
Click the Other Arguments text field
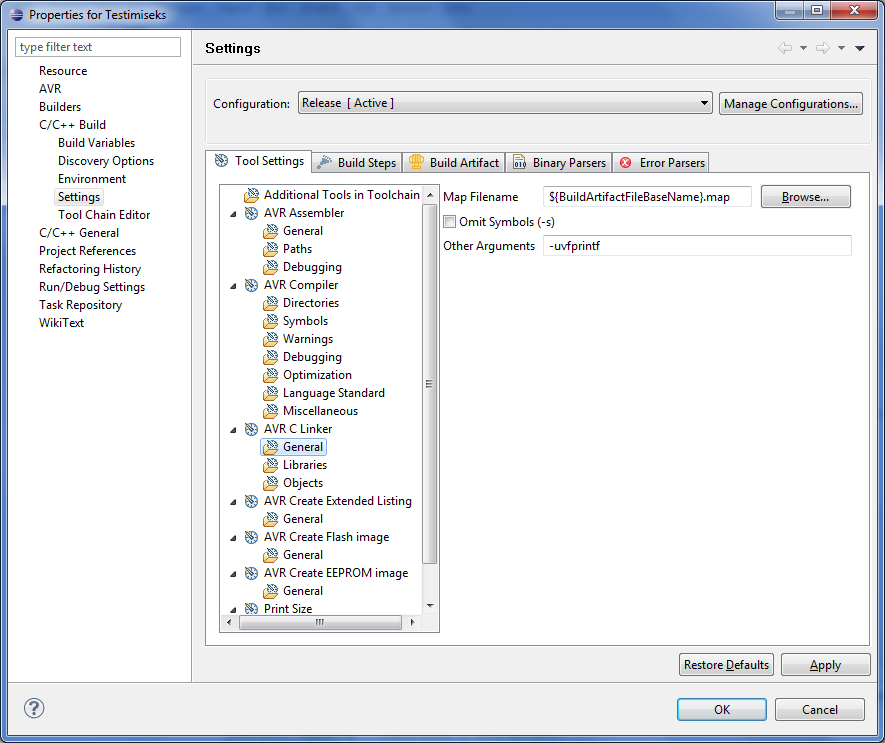697,246
